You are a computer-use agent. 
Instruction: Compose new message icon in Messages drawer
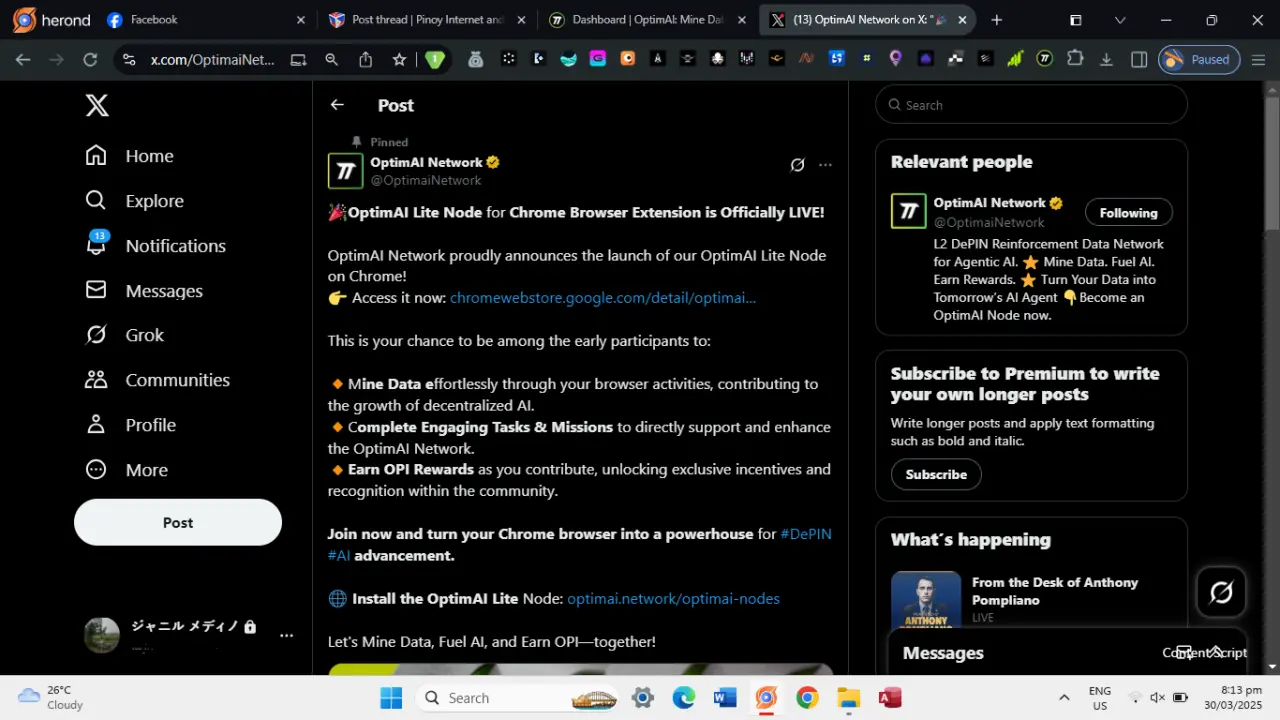tap(1183, 652)
